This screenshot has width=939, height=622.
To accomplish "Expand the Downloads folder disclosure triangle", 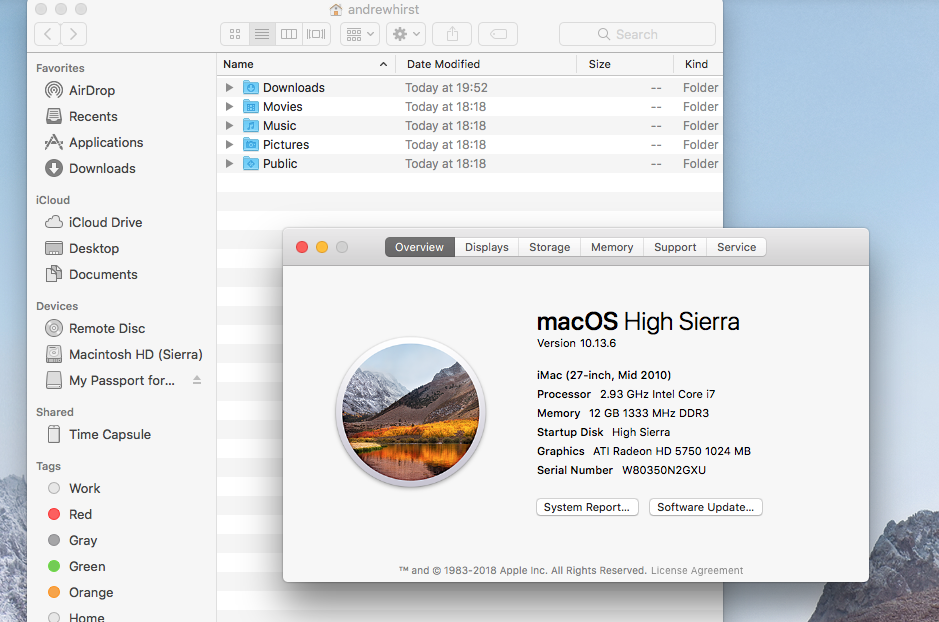I will 229,87.
